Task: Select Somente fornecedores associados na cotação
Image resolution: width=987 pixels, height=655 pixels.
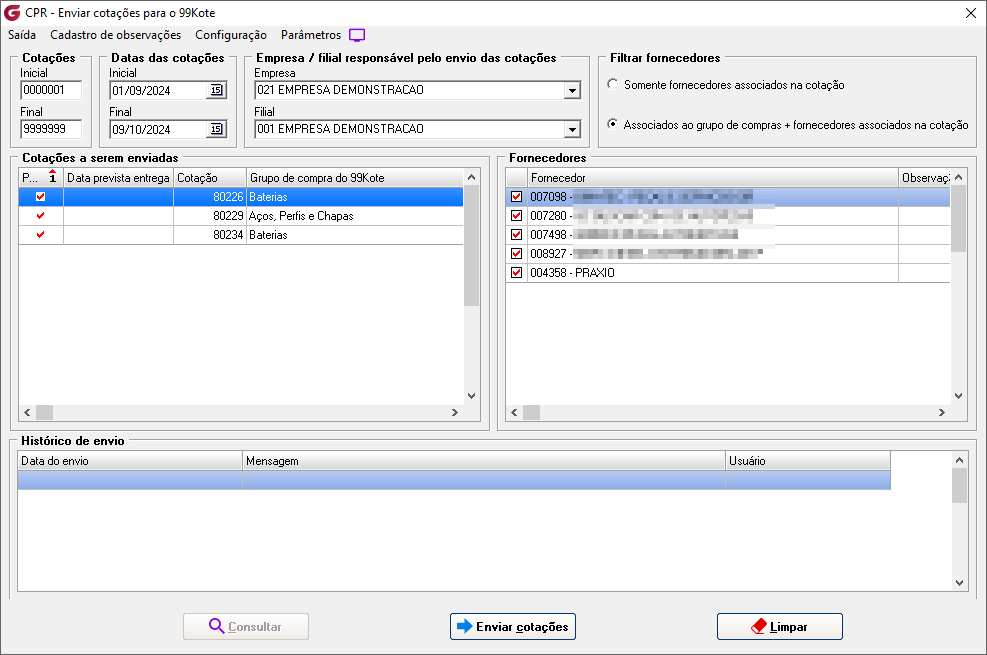Action: point(612,84)
